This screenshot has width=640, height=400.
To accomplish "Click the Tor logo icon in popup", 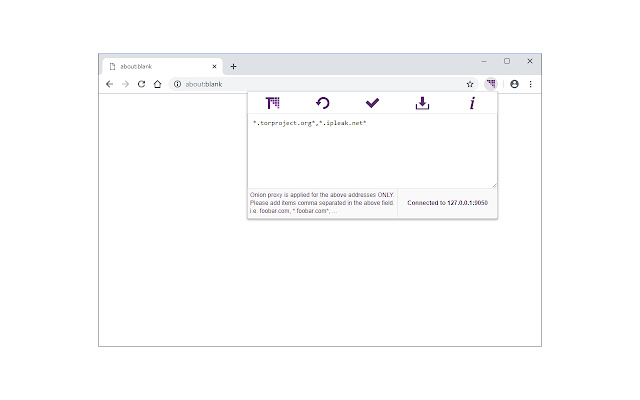I will click(x=272, y=103).
